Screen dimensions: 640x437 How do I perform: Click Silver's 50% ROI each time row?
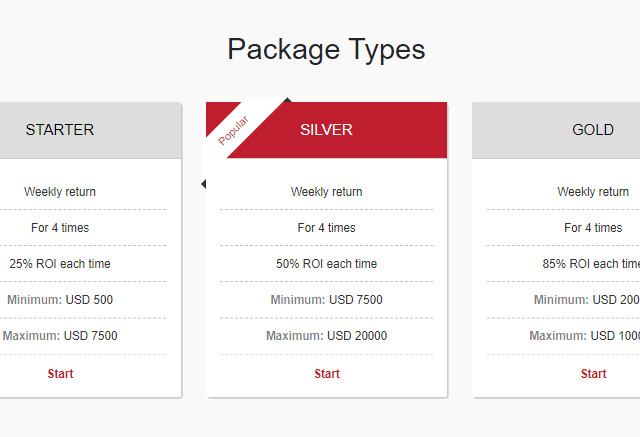pyautogui.click(x=327, y=264)
